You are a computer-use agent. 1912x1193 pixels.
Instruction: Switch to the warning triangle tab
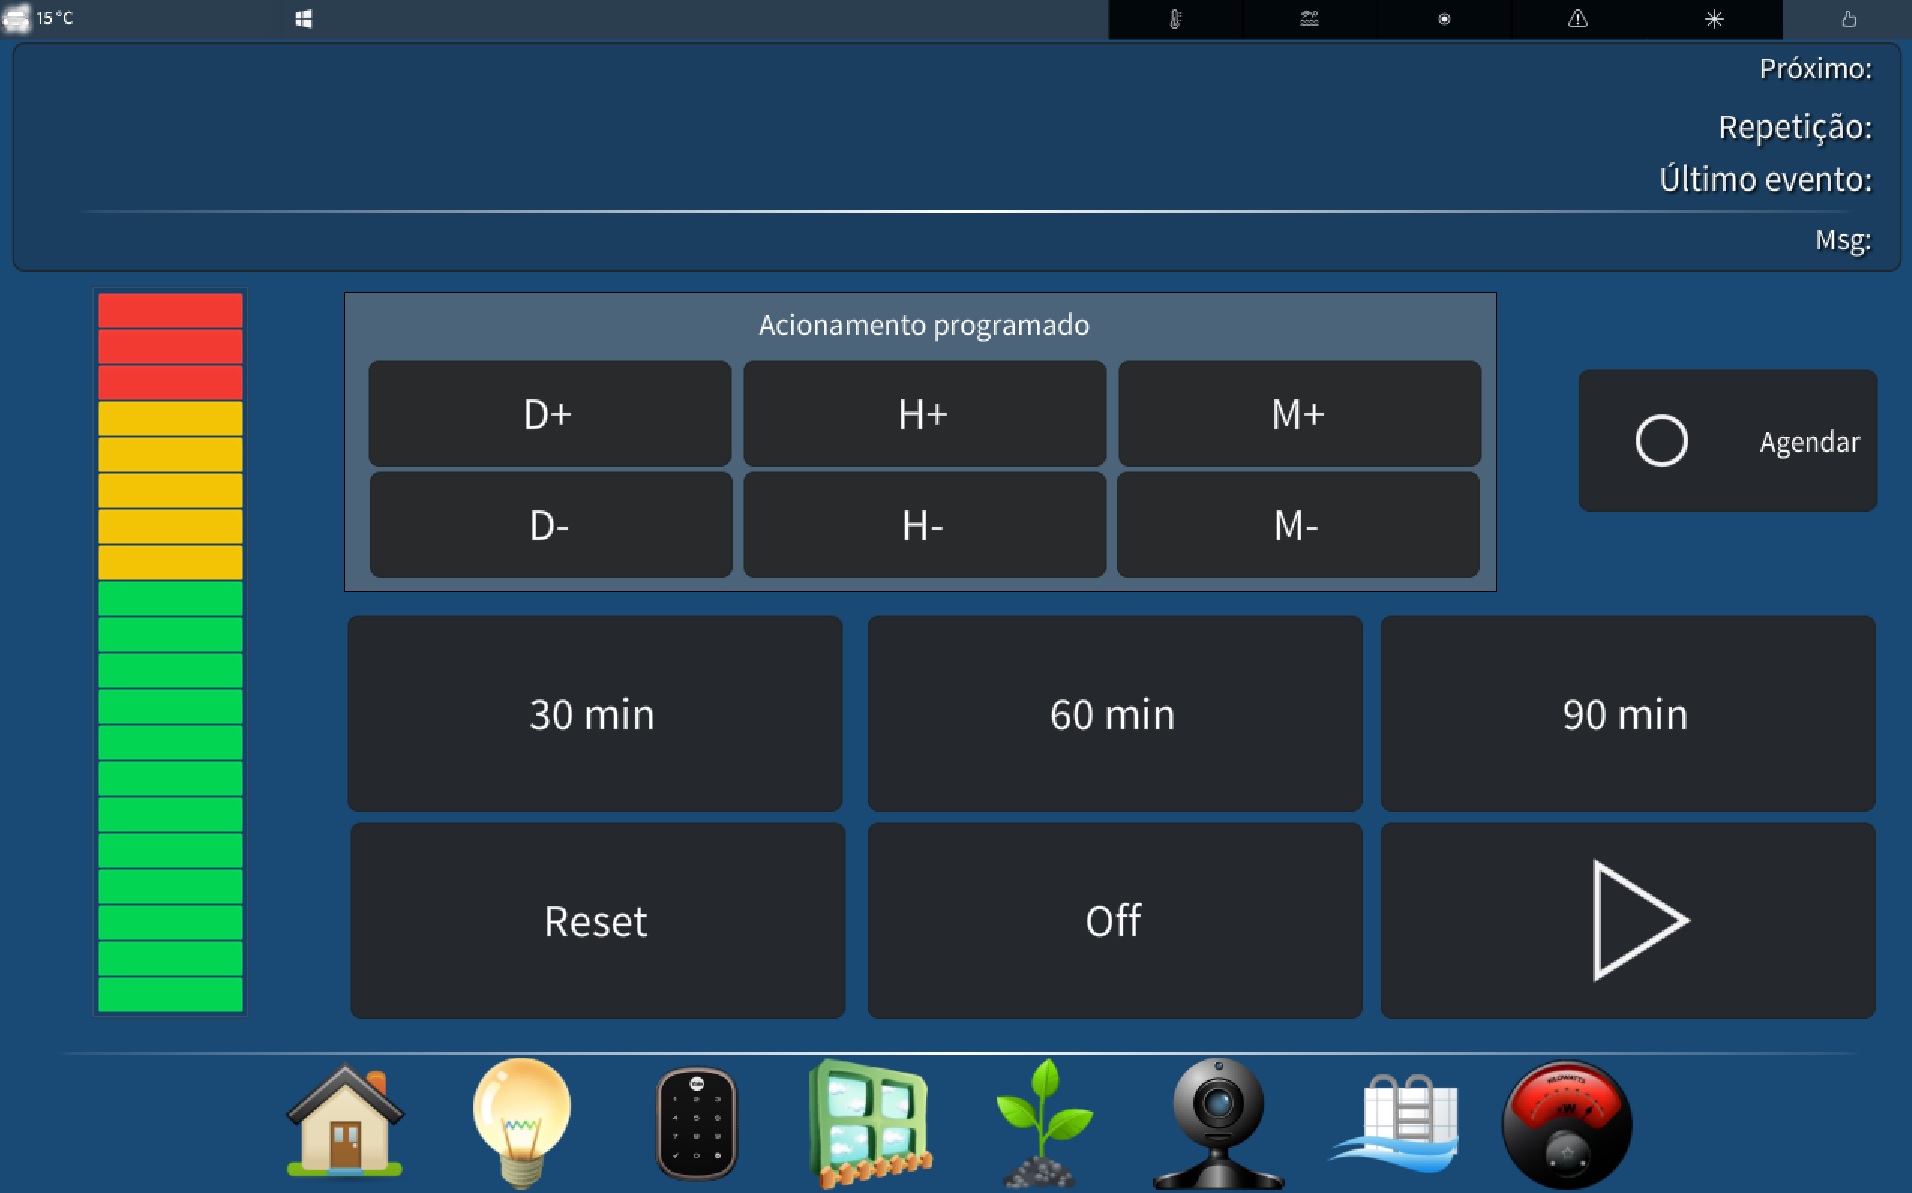1577,19
